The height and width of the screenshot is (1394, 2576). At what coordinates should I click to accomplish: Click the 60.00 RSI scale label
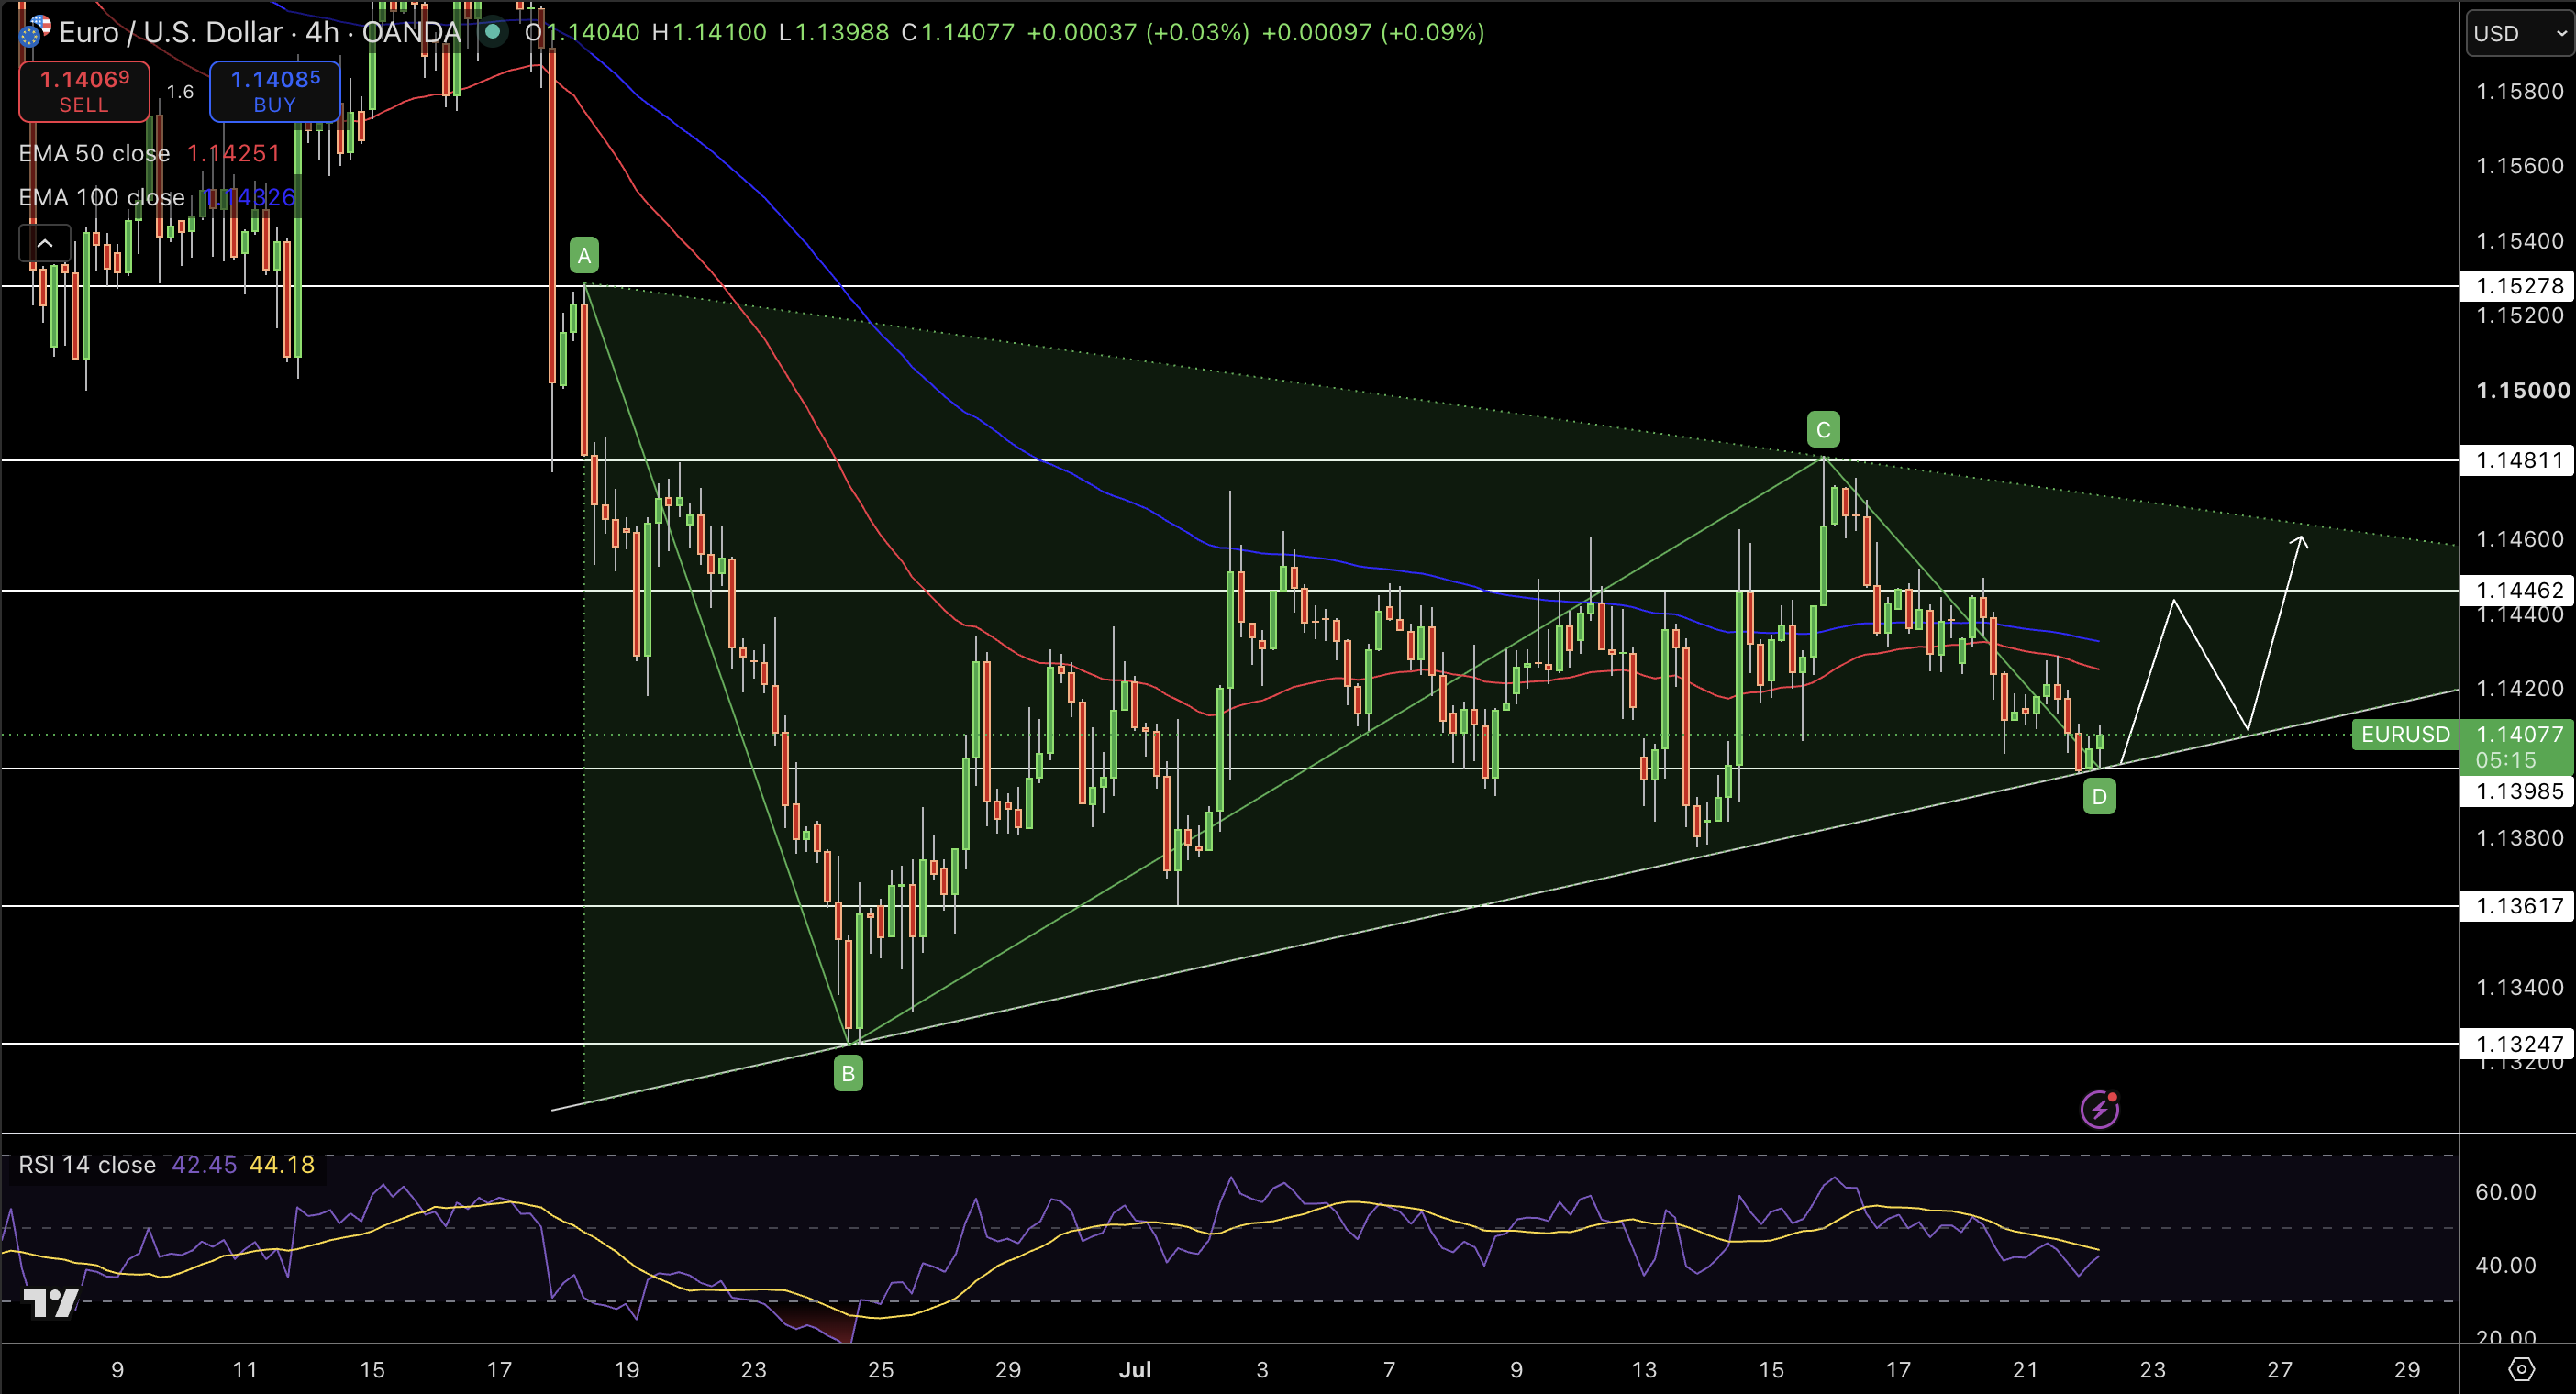point(2506,1192)
